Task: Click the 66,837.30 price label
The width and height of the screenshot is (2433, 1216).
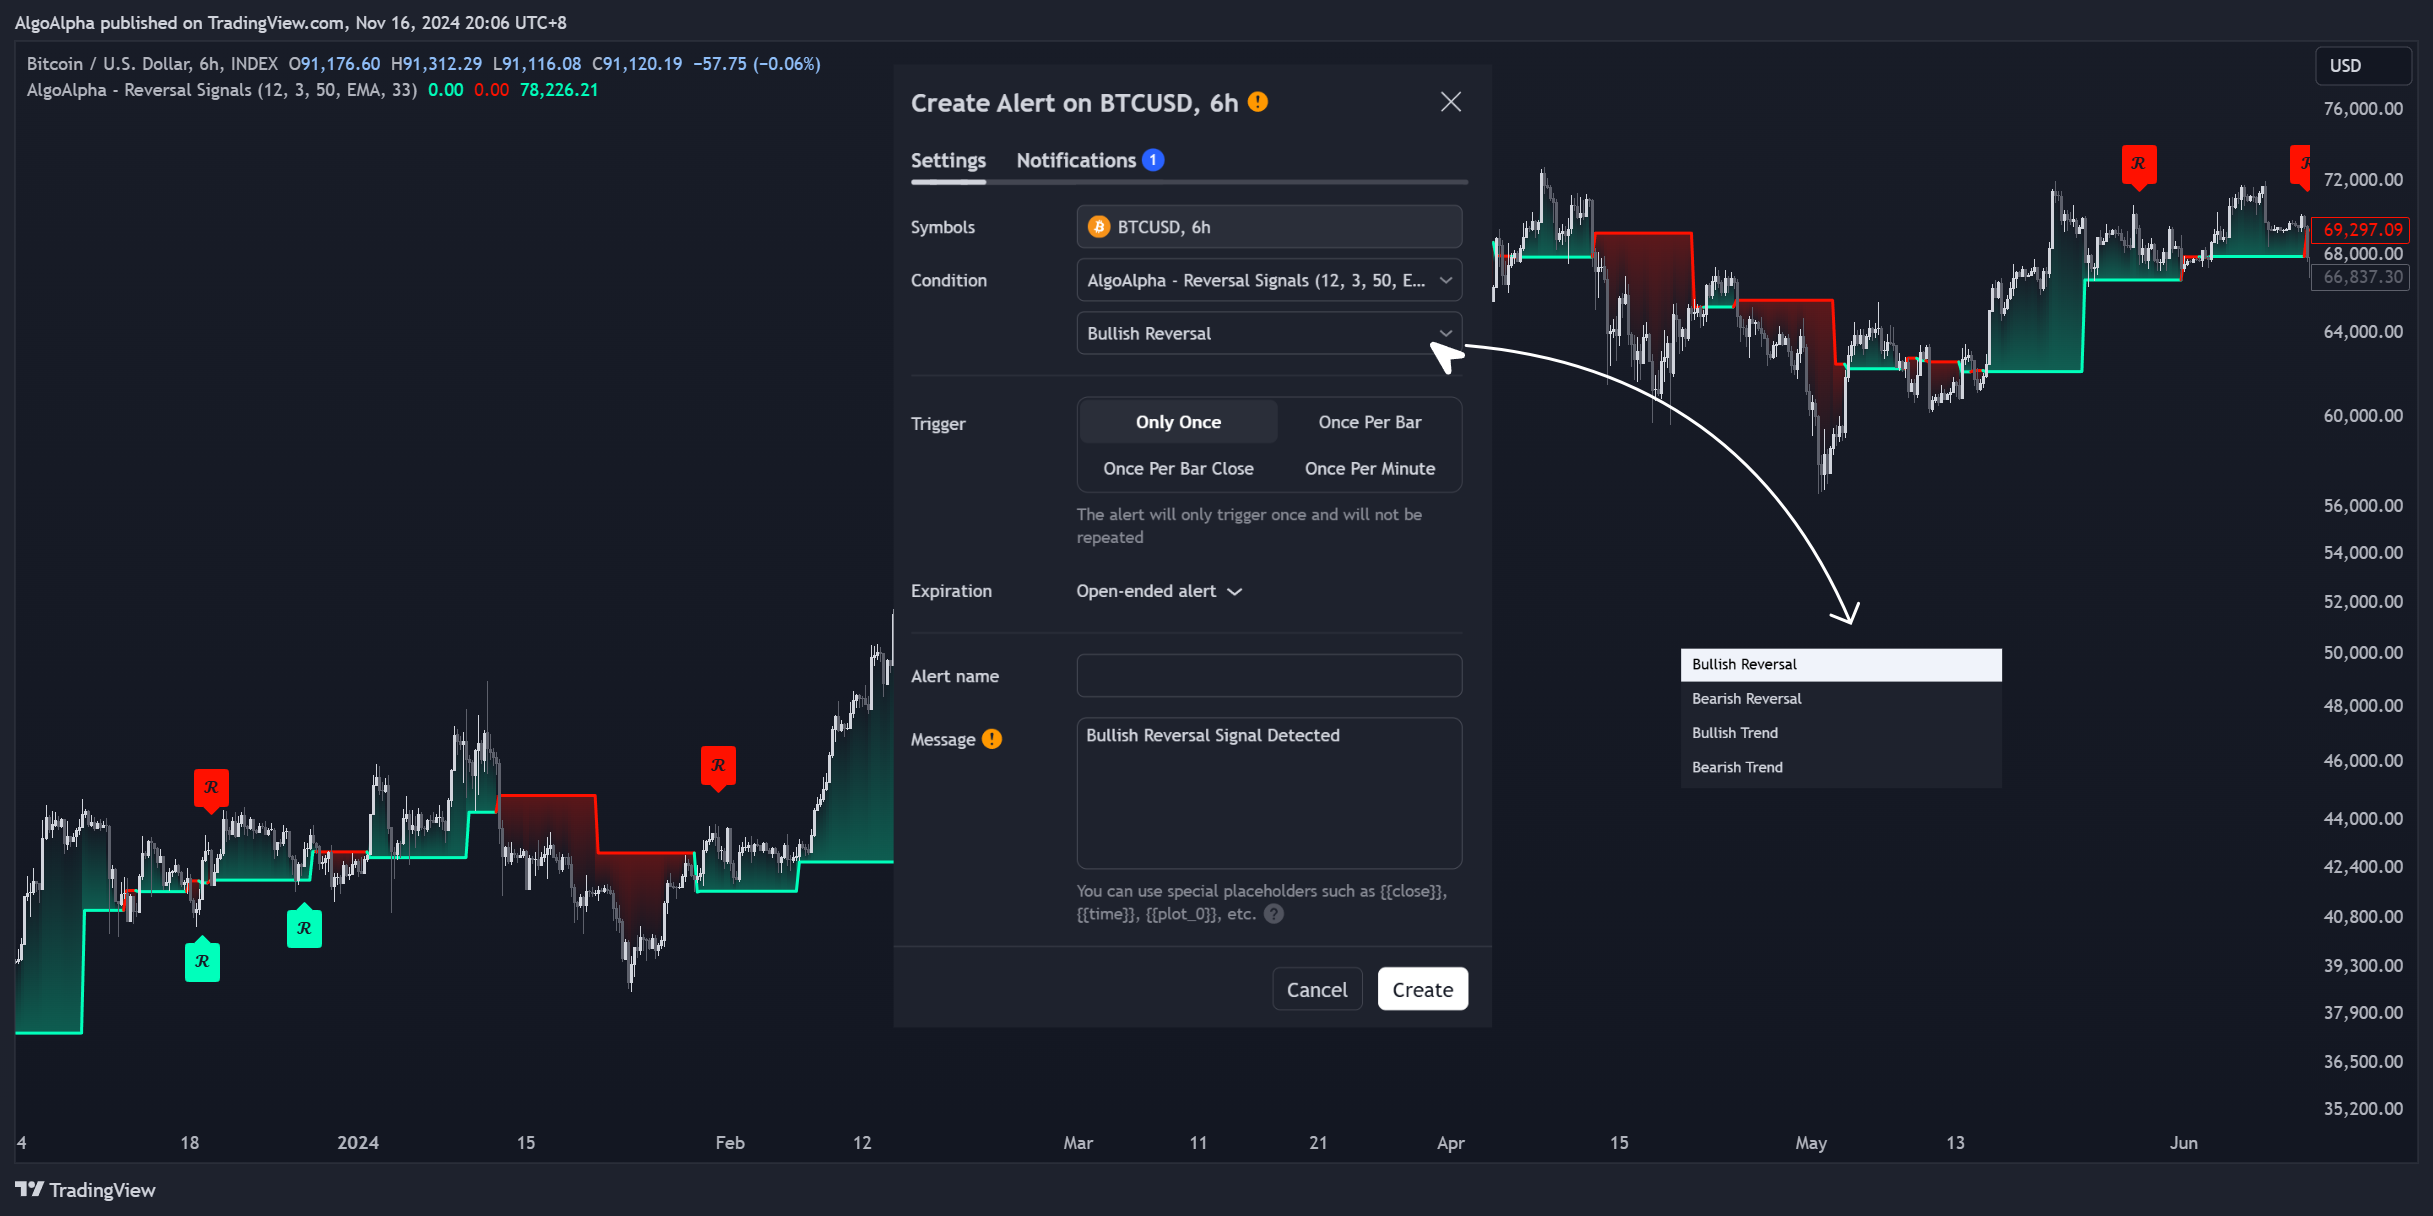Action: pyautogui.click(x=2362, y=277)
